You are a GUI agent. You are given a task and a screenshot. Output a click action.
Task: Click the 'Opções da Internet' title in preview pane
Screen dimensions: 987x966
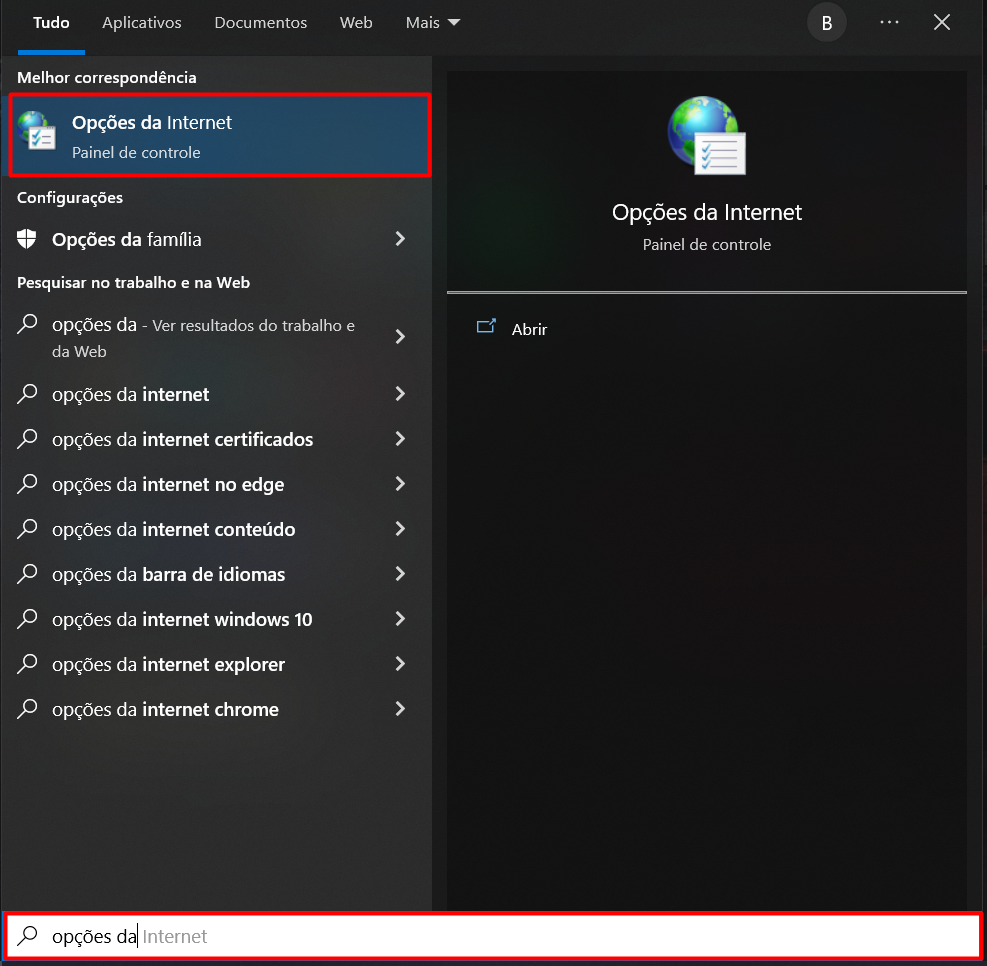tap(706, 213)
